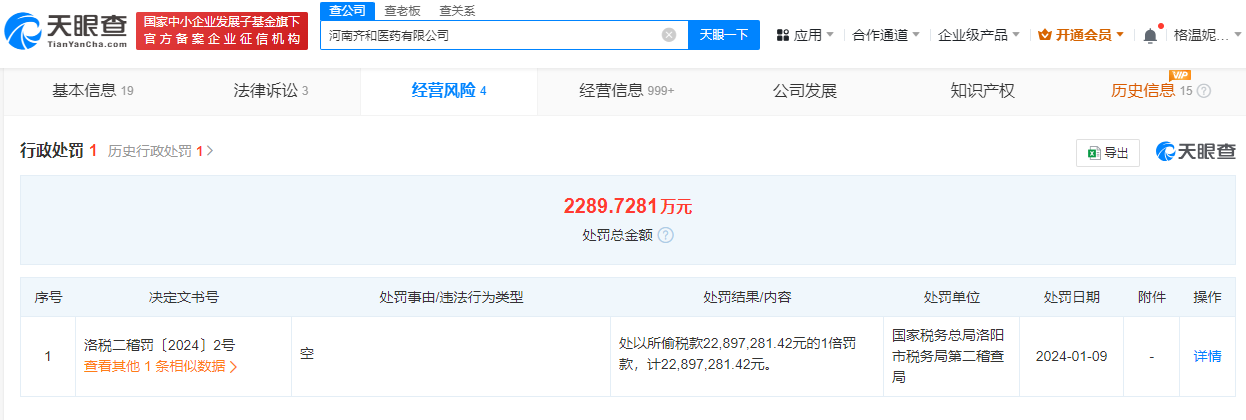Click document number 洛税二稽罚〔2024〕2号
Screen dimensions: 1246x420
tap(160, 345)
